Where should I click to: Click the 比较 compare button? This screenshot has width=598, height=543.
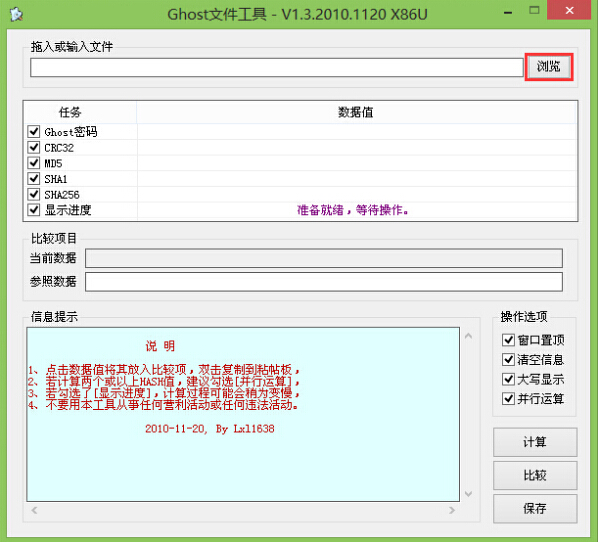pyautogui.click(x=535, y=475)
